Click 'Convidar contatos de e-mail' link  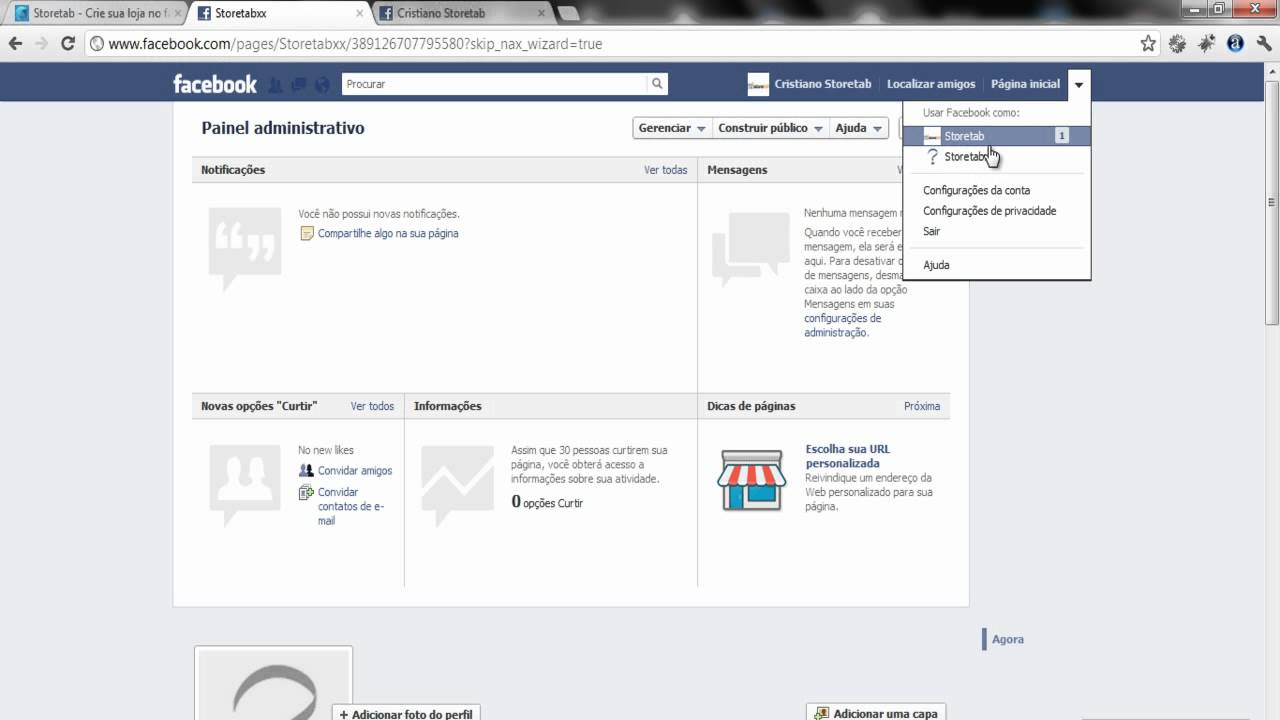[351, 506]
